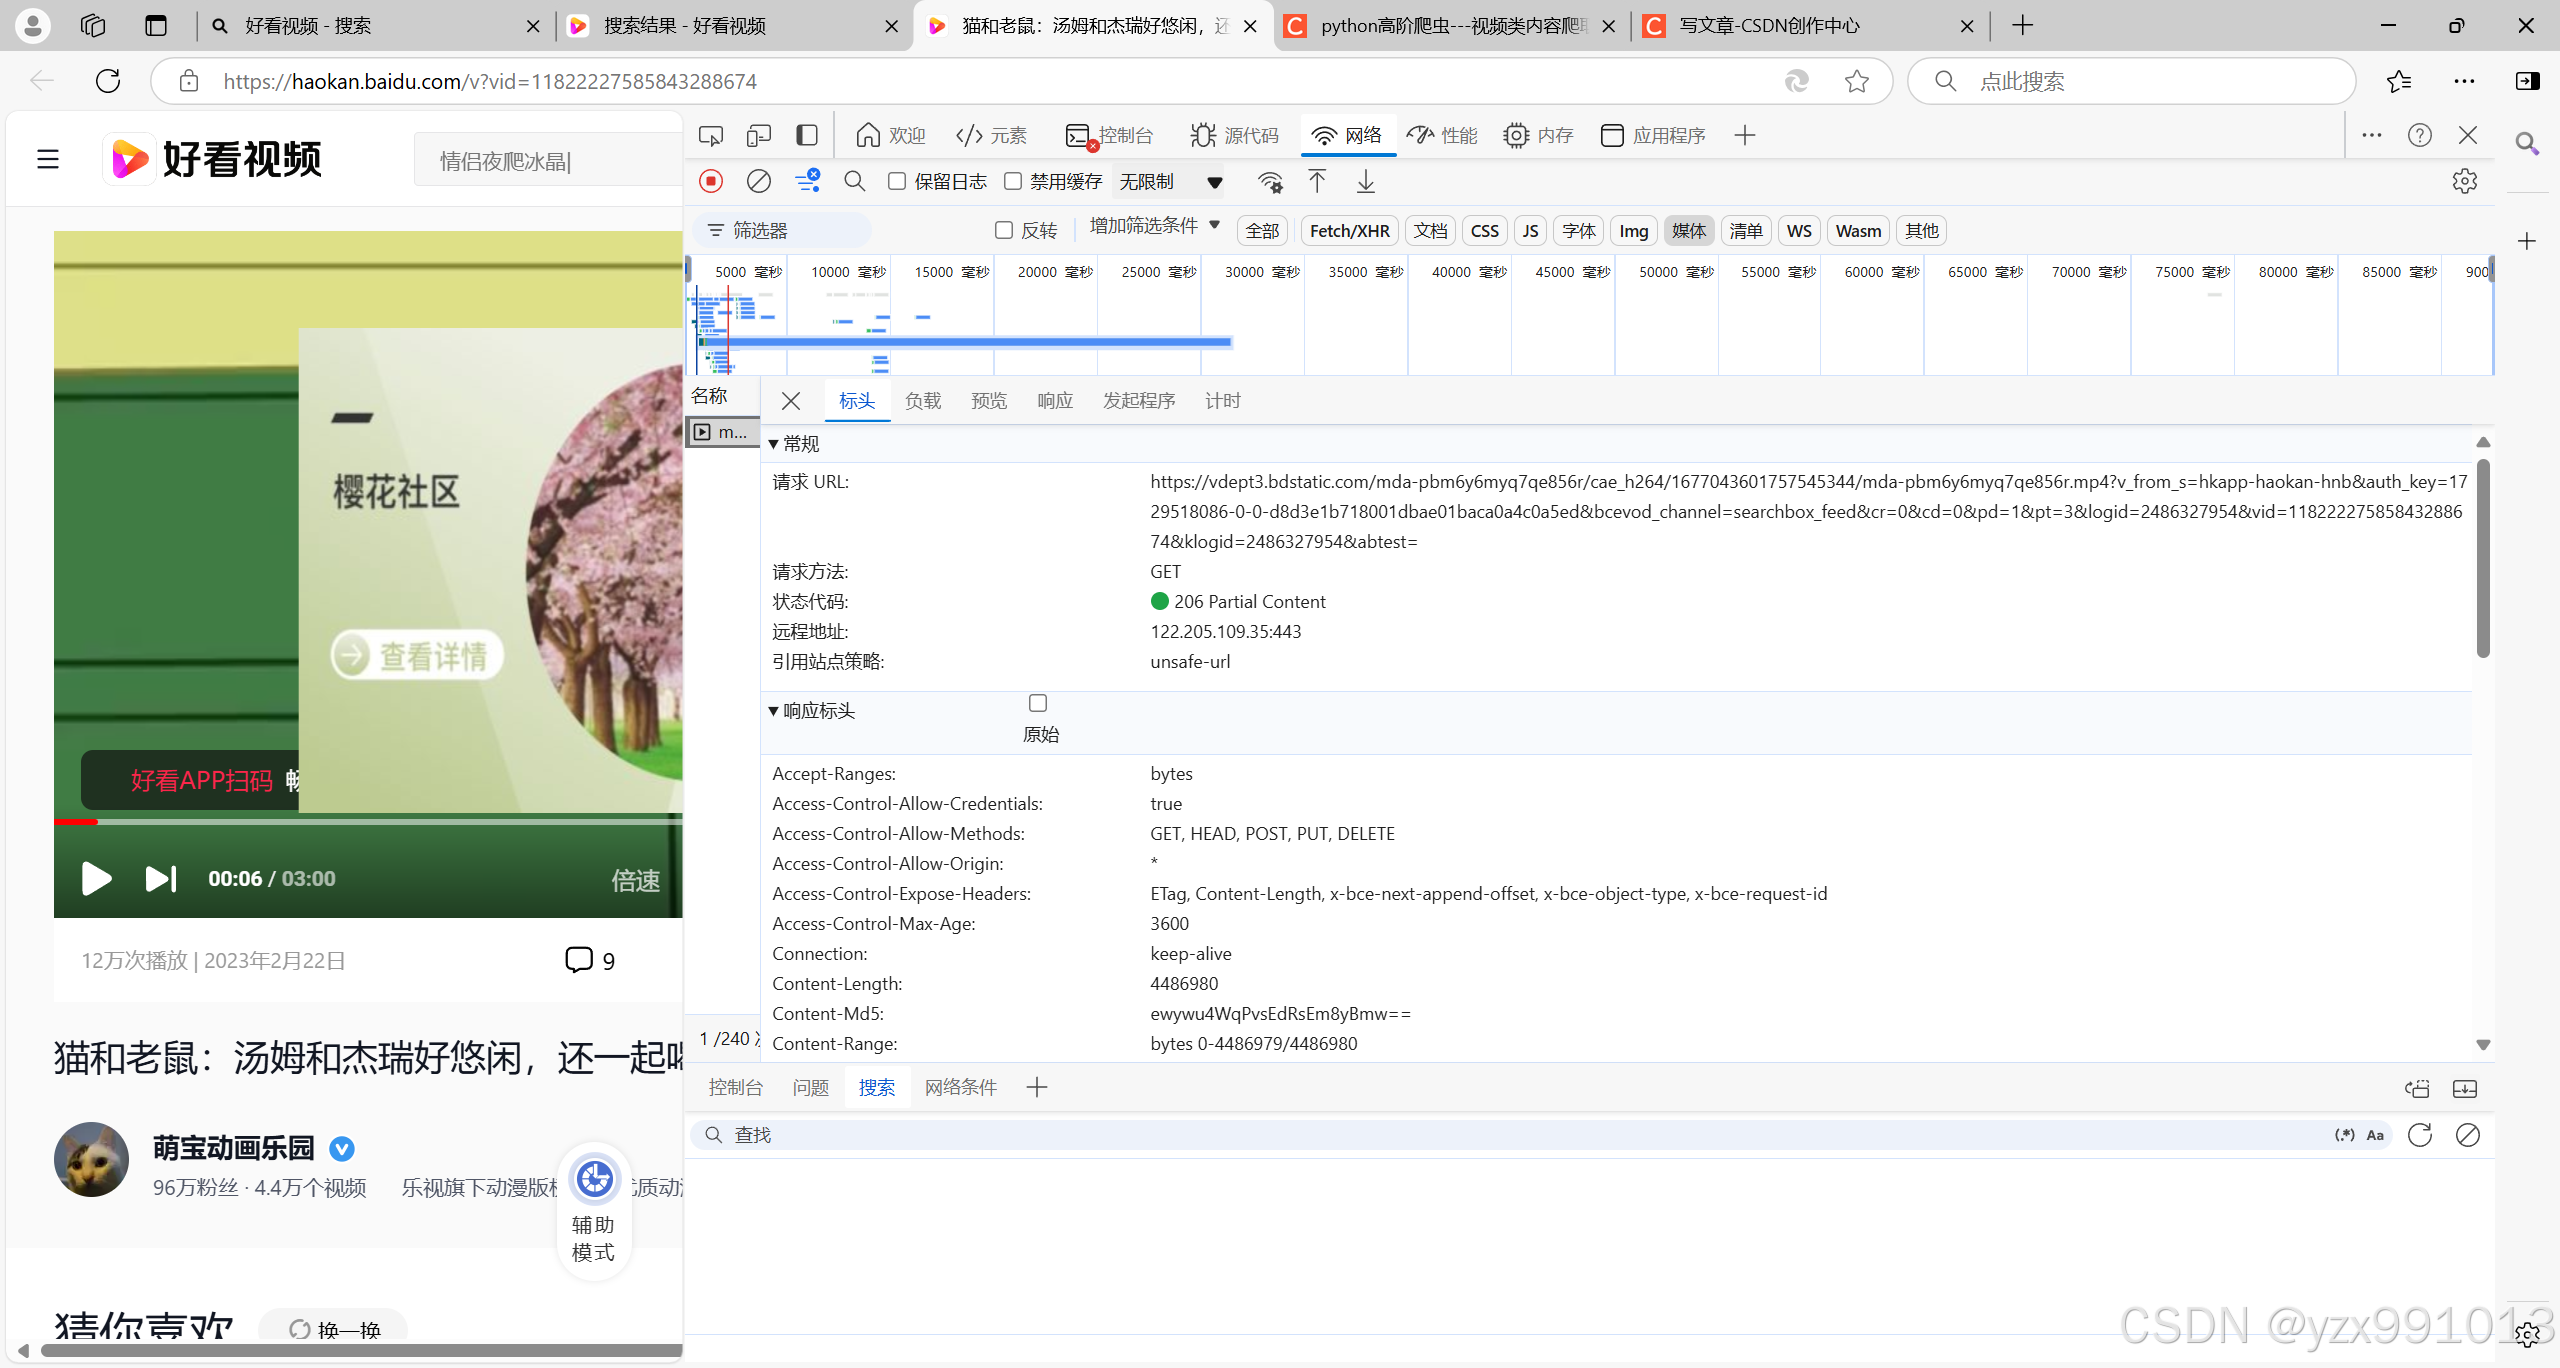Image resolution: width=2560 pixels, height=1368 pixels.
Task: Open the 倍速 playback speed menu
Action: (635, 880)
